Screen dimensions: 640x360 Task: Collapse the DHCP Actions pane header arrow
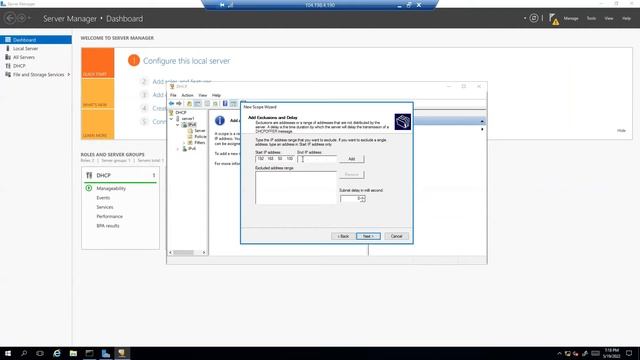click(482, 121)
